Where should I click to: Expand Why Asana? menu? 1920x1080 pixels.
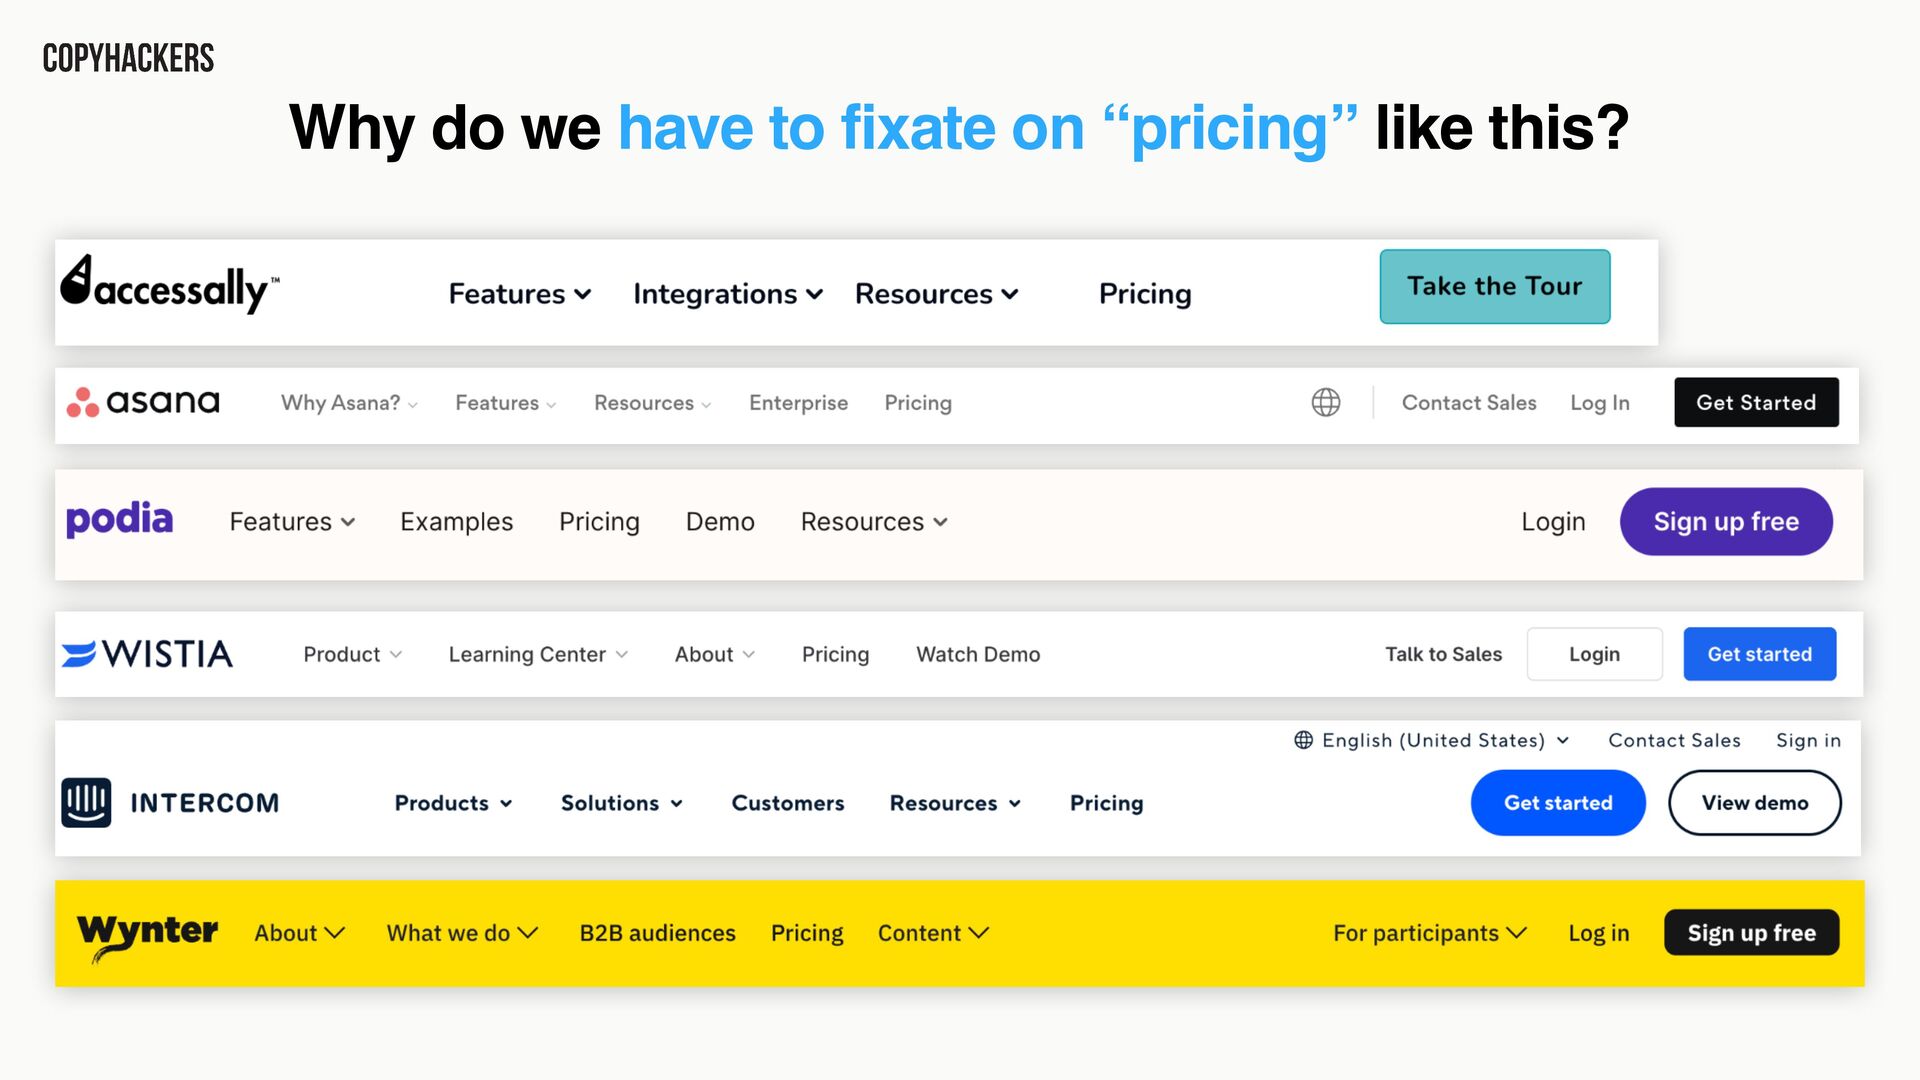click(349, 403)
